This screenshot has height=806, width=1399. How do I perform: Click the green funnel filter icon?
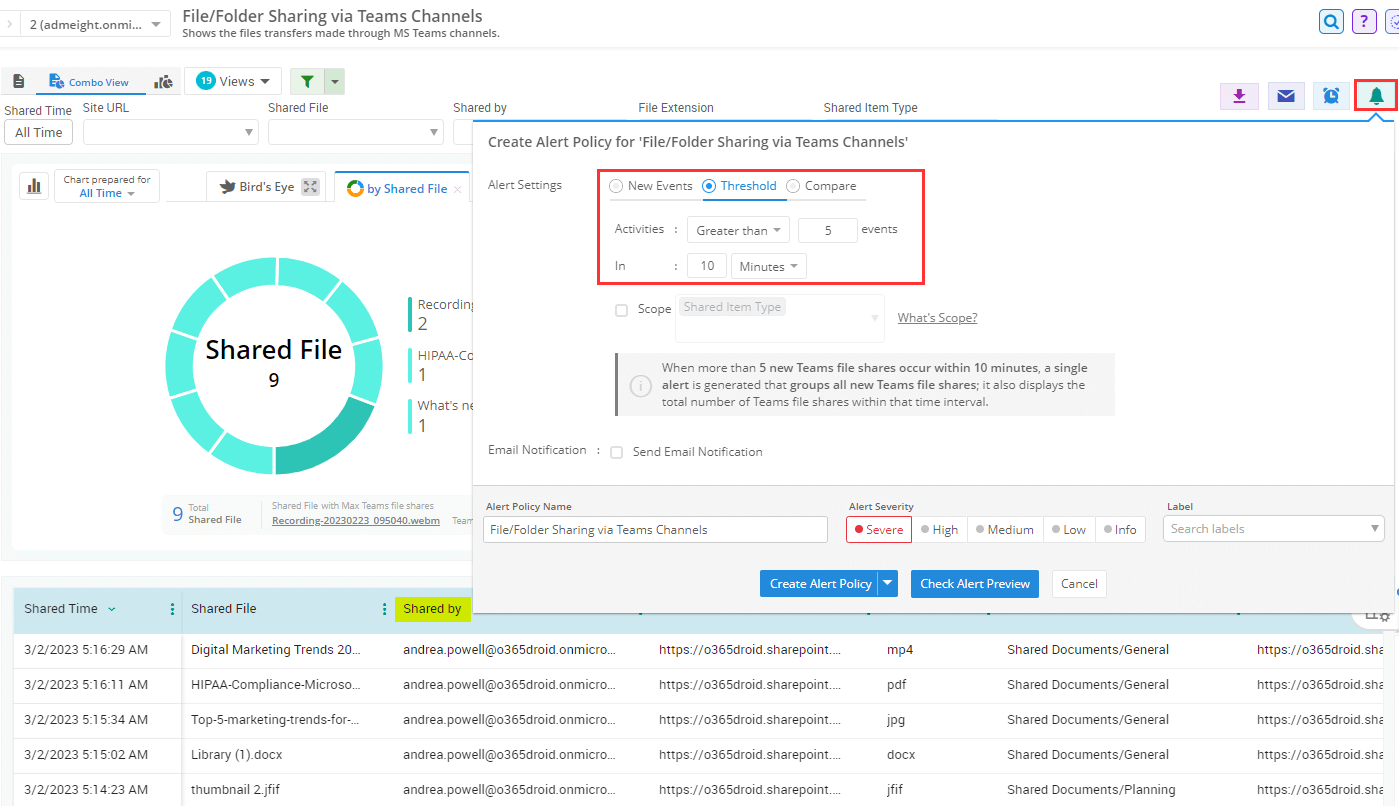pyautogui.click(x=307, y=82)
